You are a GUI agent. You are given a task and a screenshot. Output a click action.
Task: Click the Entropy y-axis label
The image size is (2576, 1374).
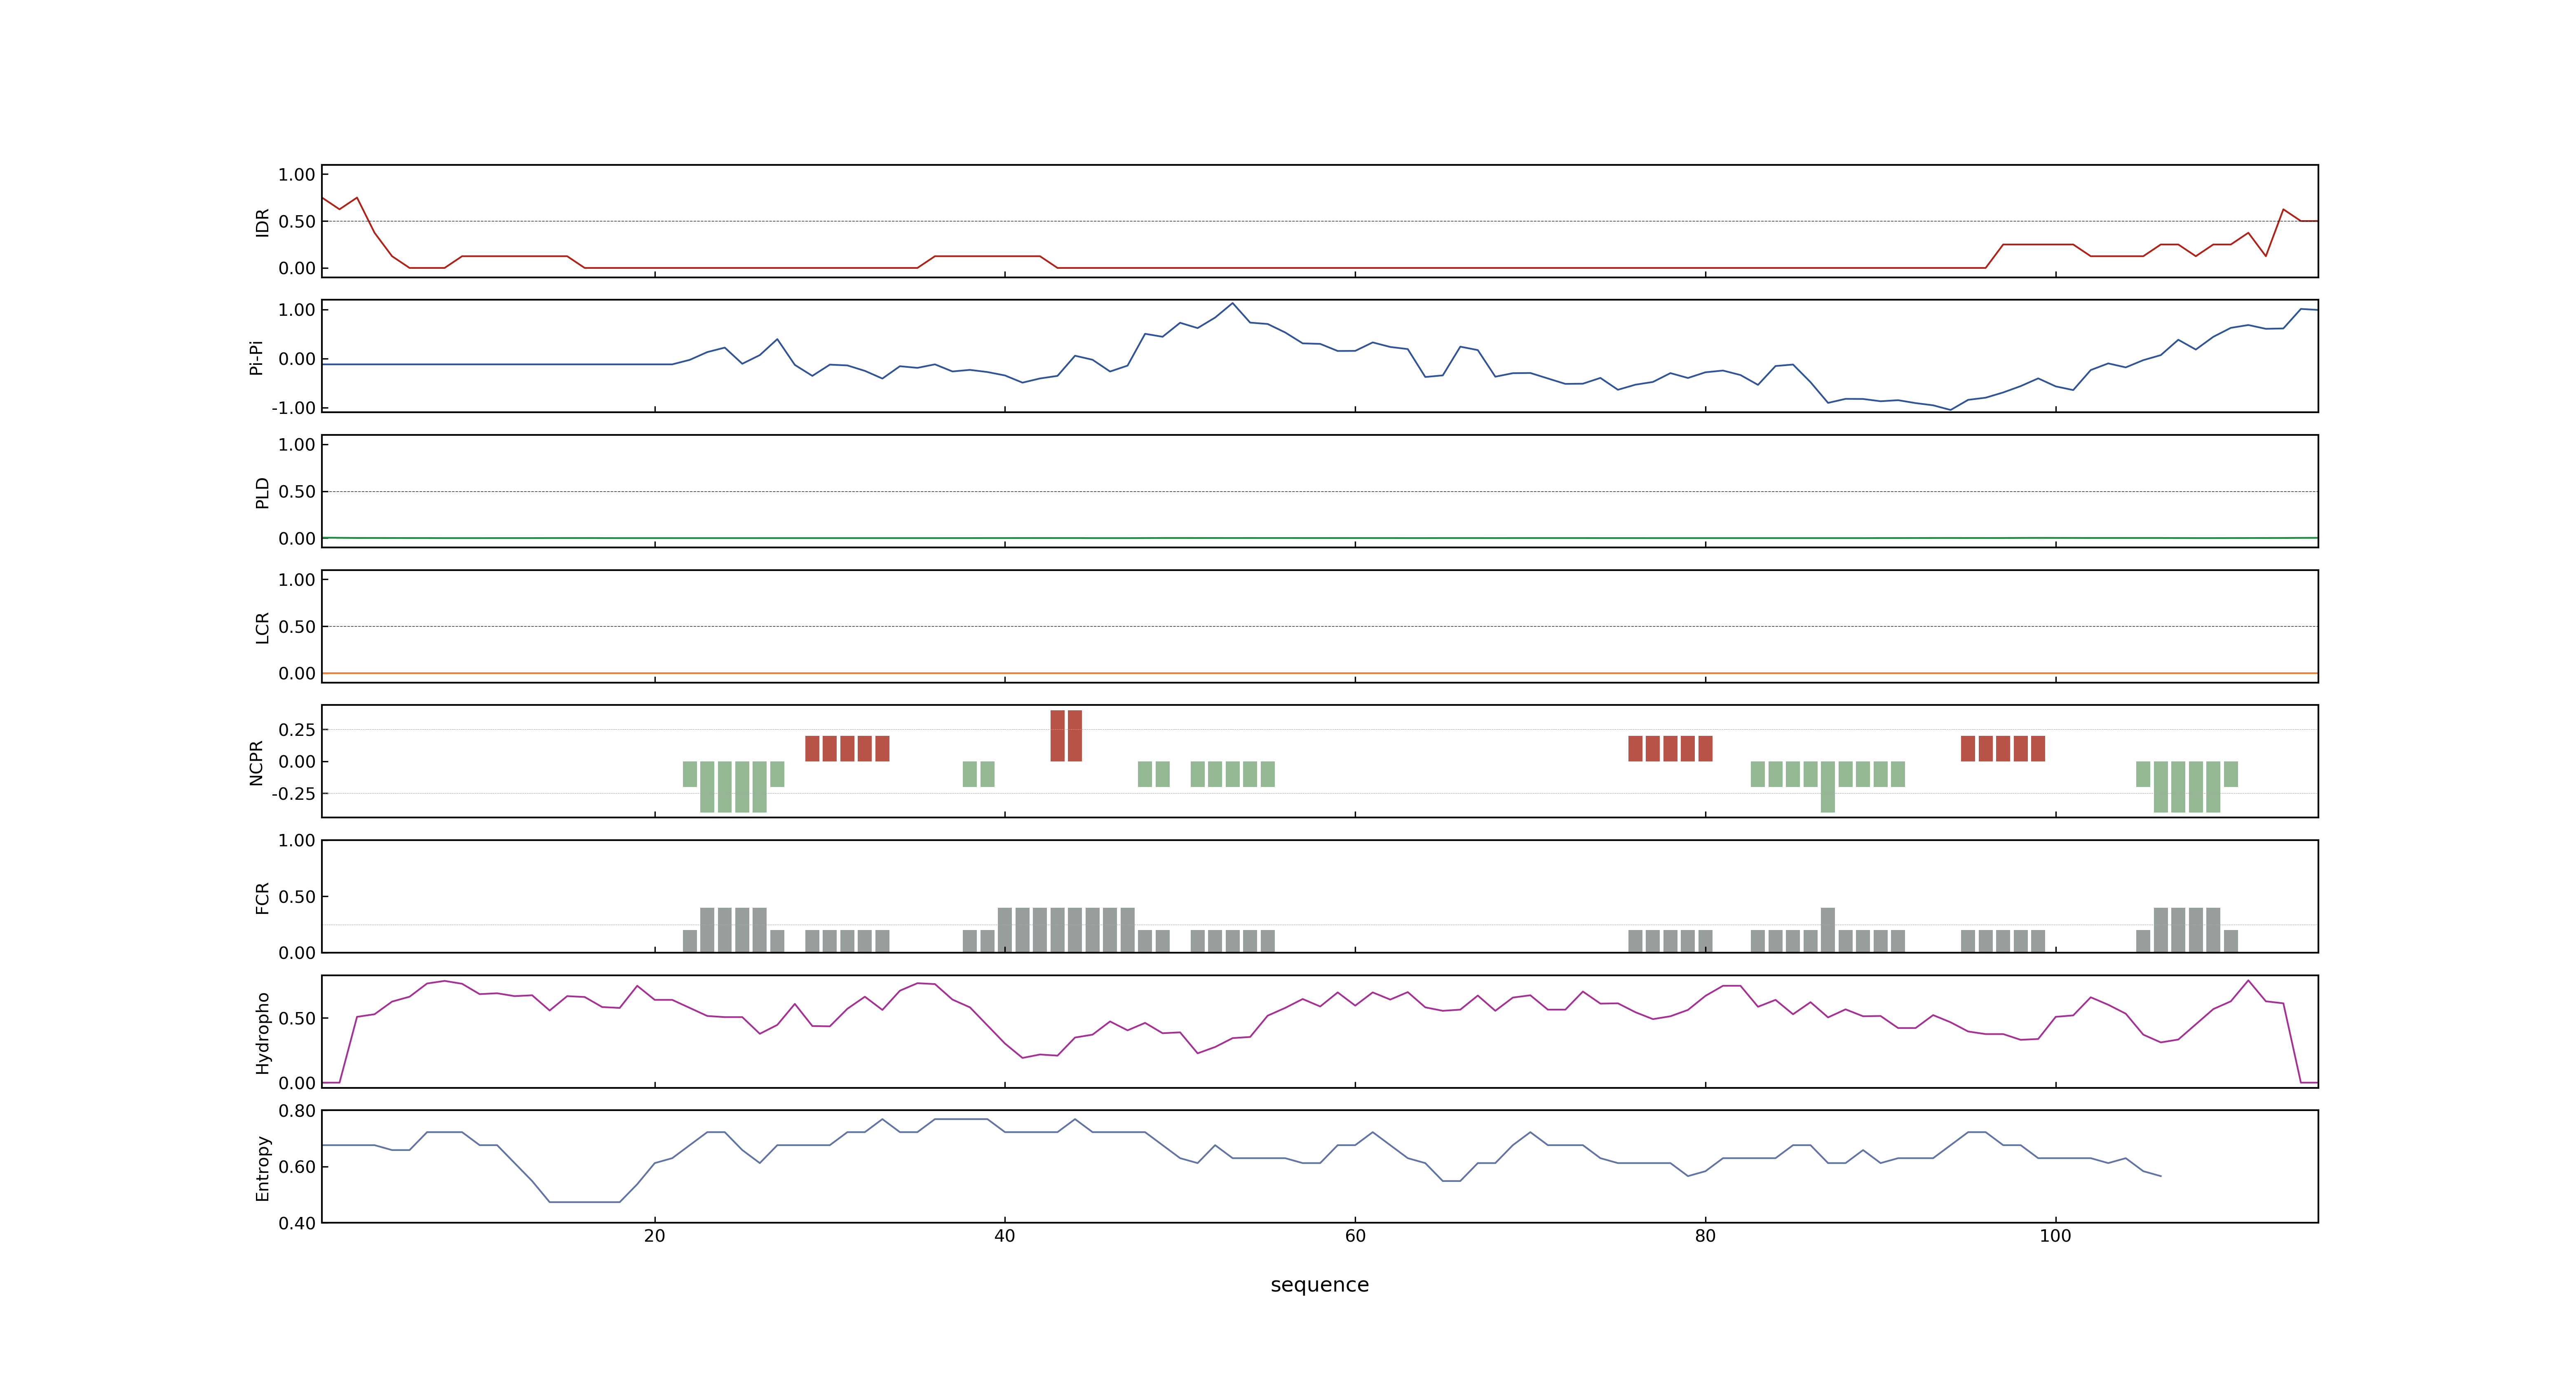(x=262, y=1168)
